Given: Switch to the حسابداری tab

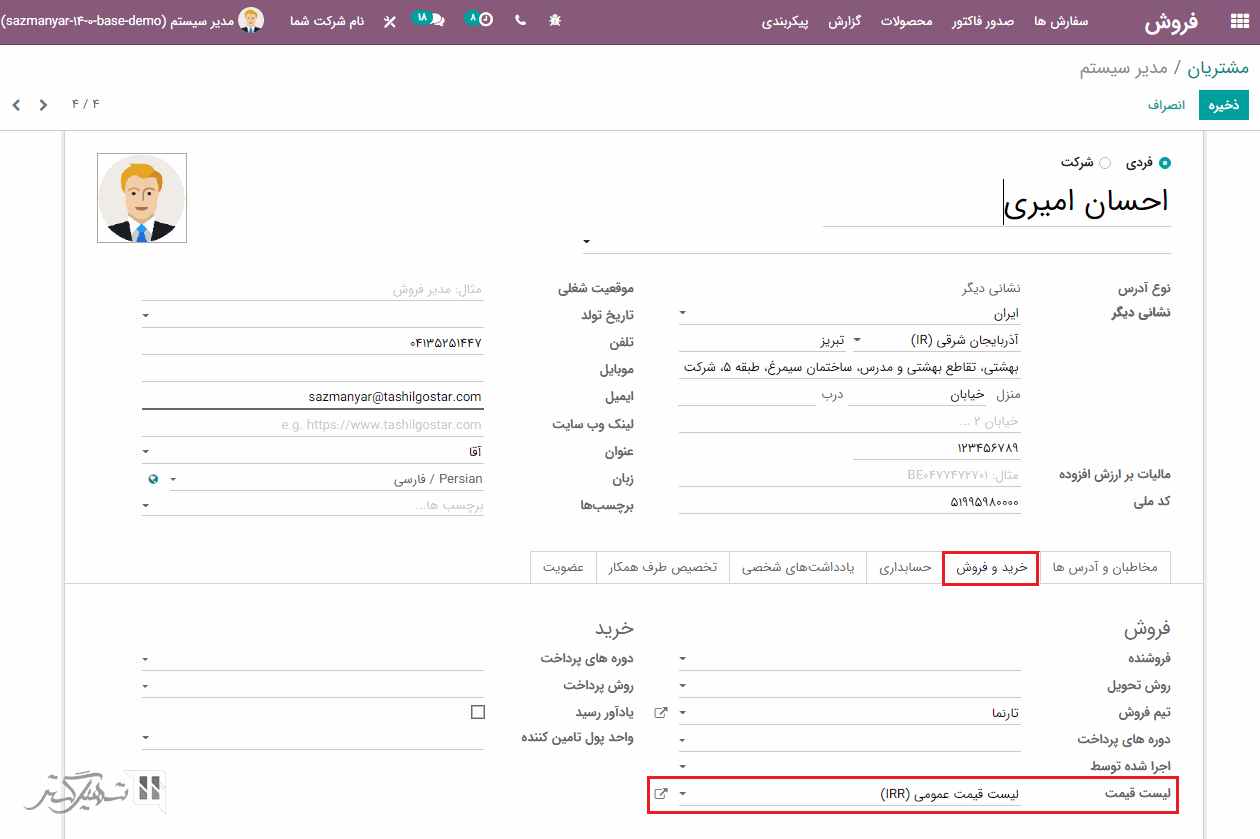Looking at the screenshot, I should point(905,568).
